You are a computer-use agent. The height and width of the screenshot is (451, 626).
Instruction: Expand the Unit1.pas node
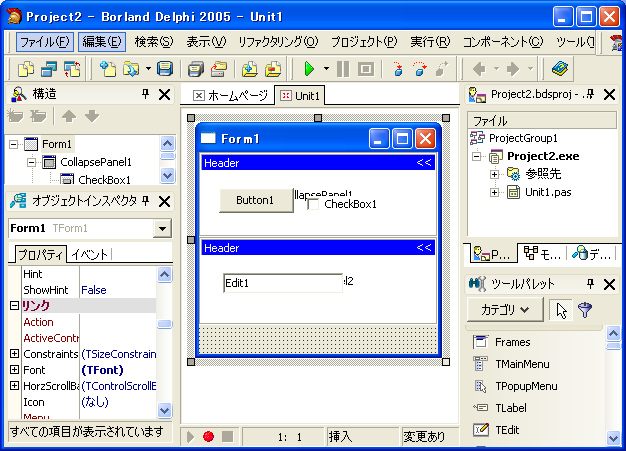[x=494, y=193]
